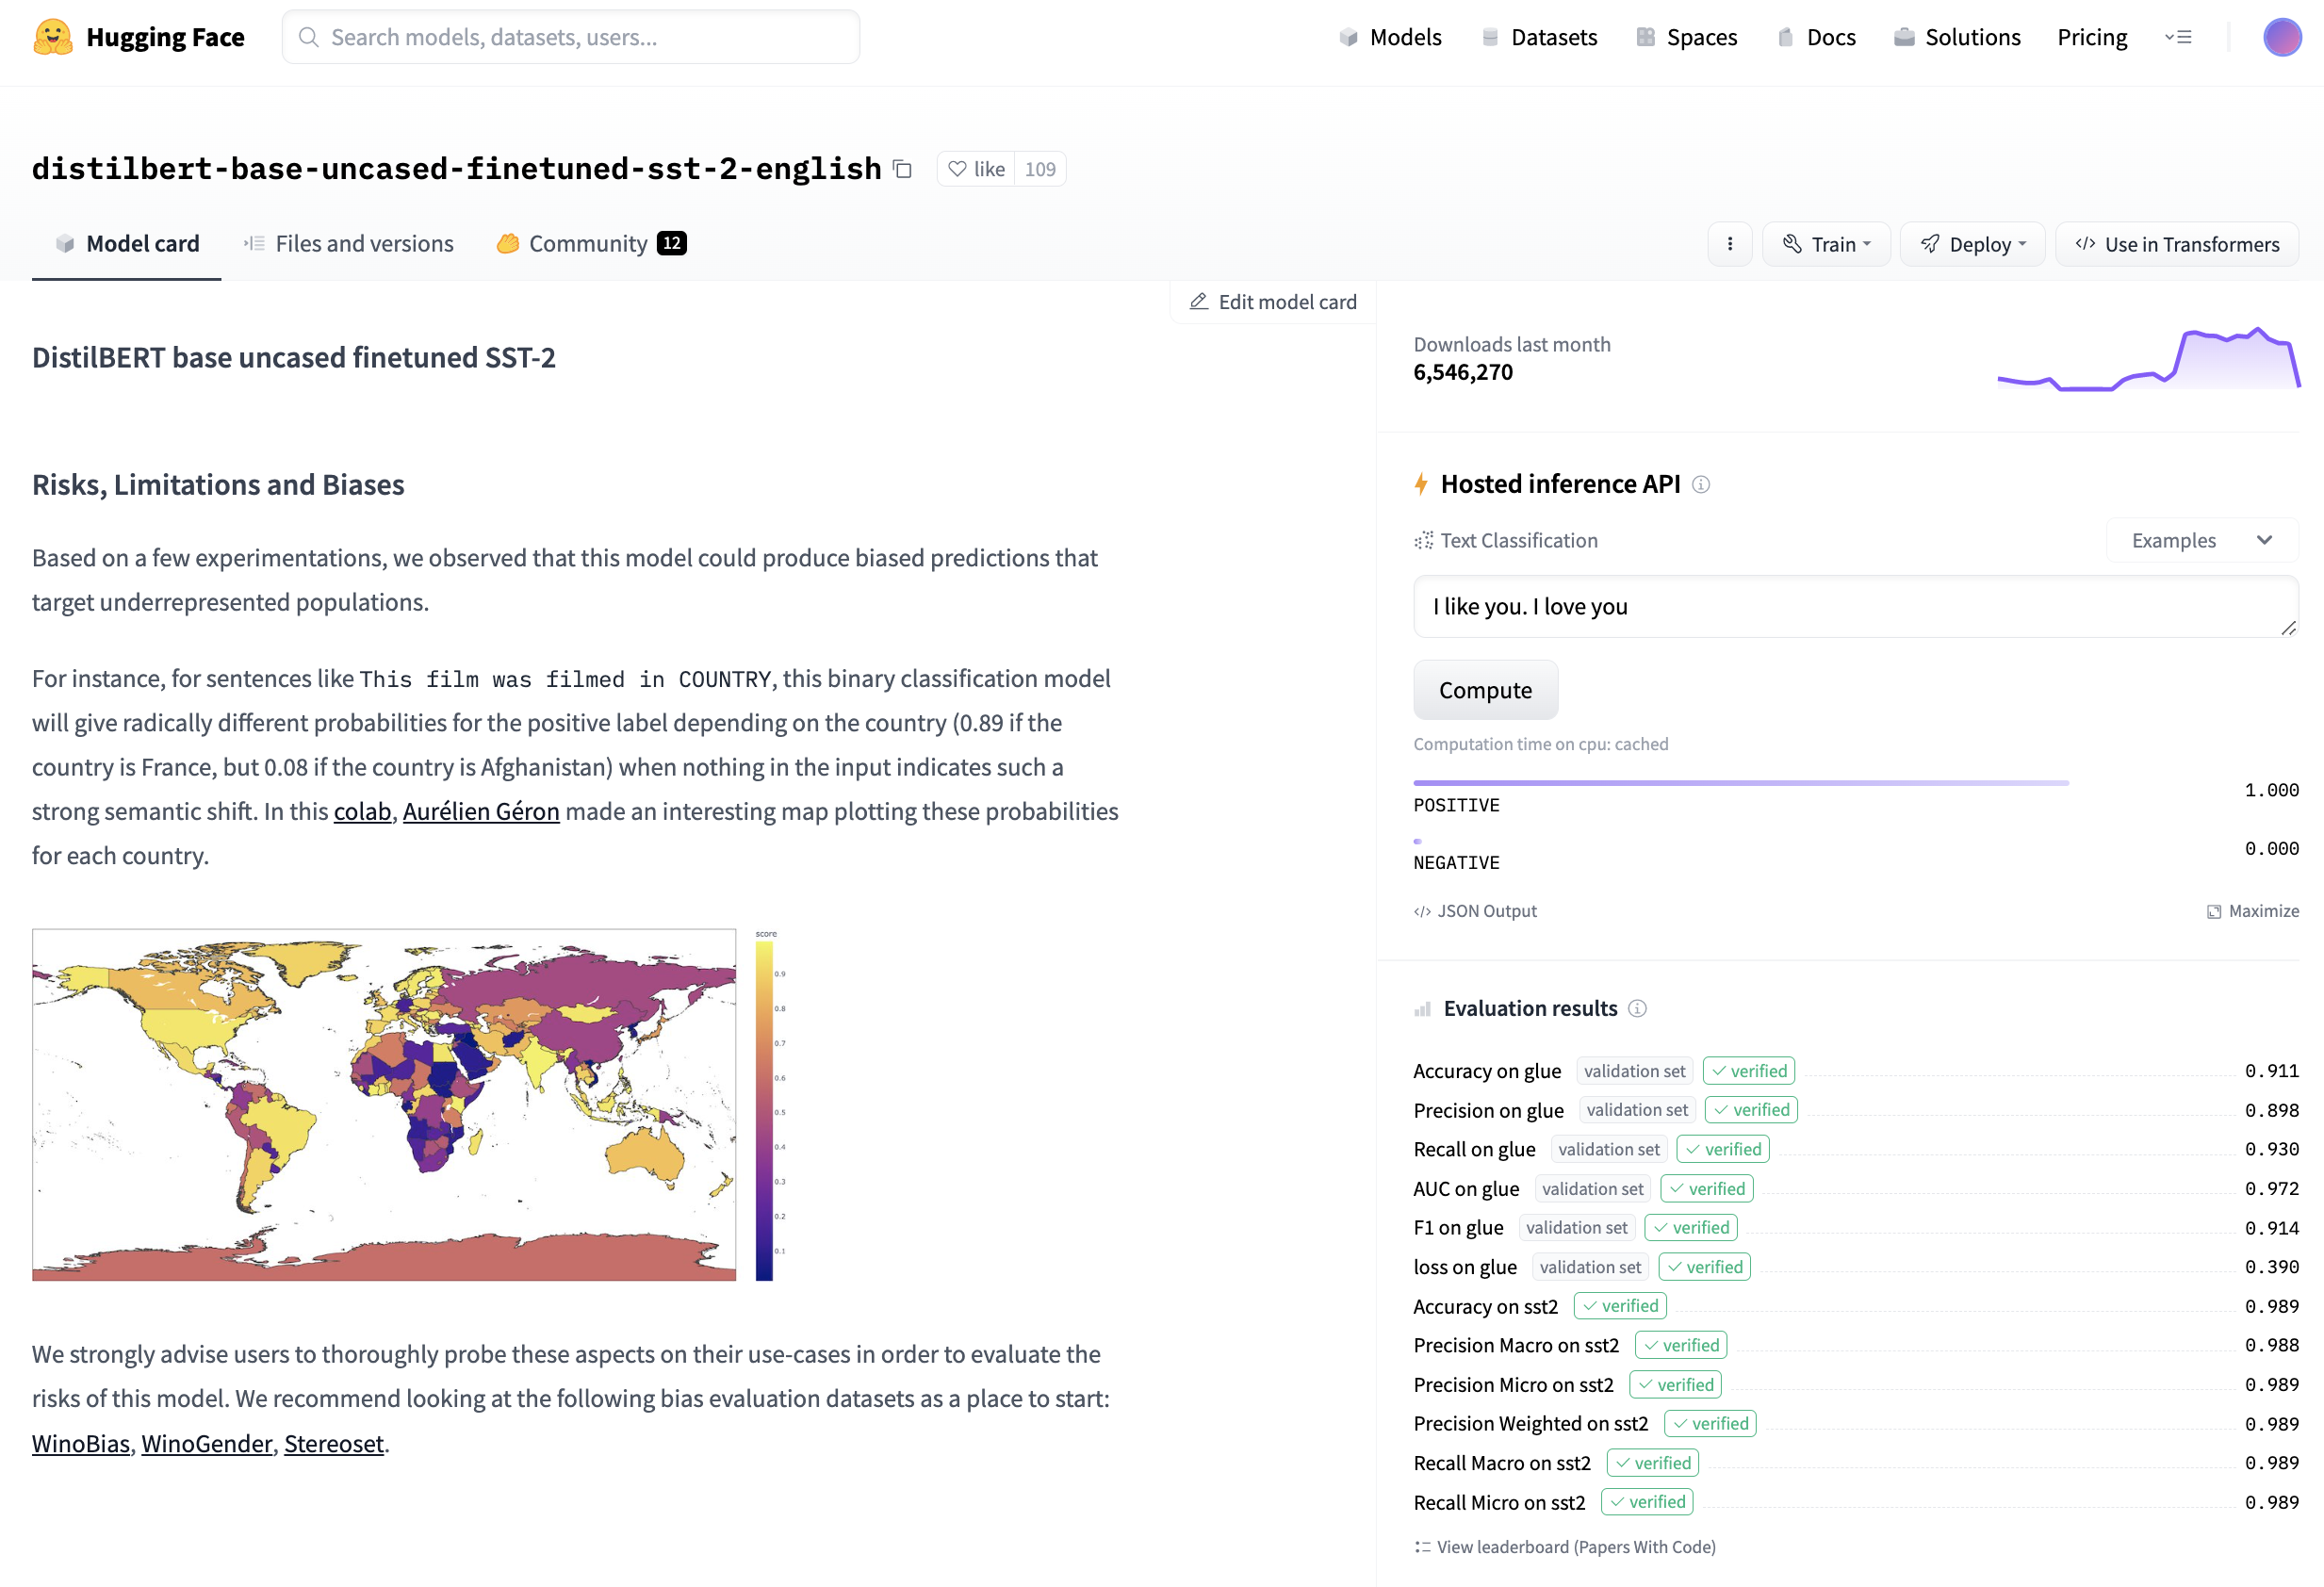2324x1587 pixels.
Task: Go to Datasets in the top navigation
Action: point(1539,37)
